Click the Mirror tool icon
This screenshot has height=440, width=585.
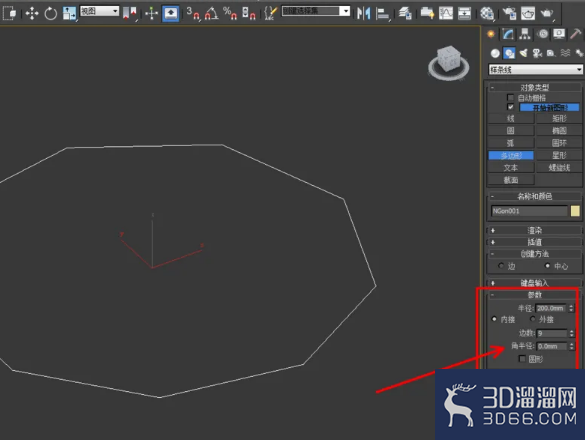tap(363, 13)
